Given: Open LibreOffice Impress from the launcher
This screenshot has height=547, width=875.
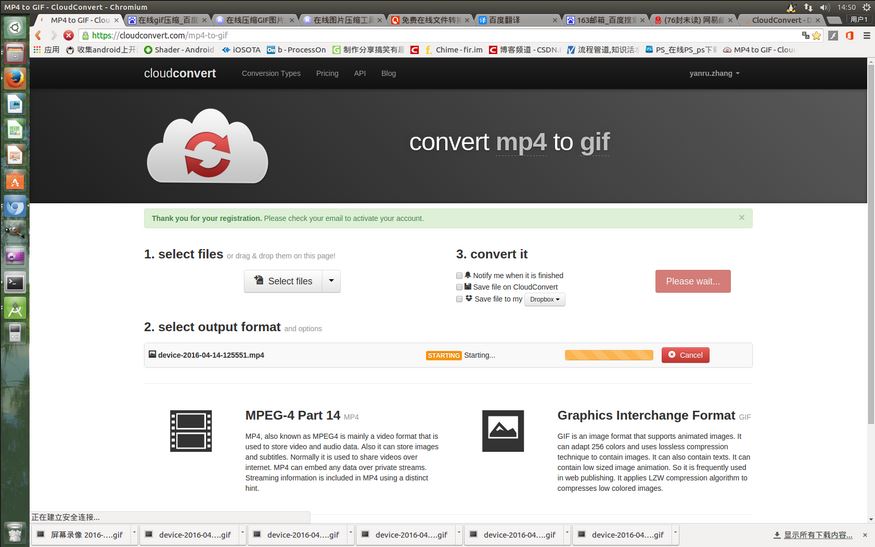Looking at the screenshot, I should pos(15,155).
